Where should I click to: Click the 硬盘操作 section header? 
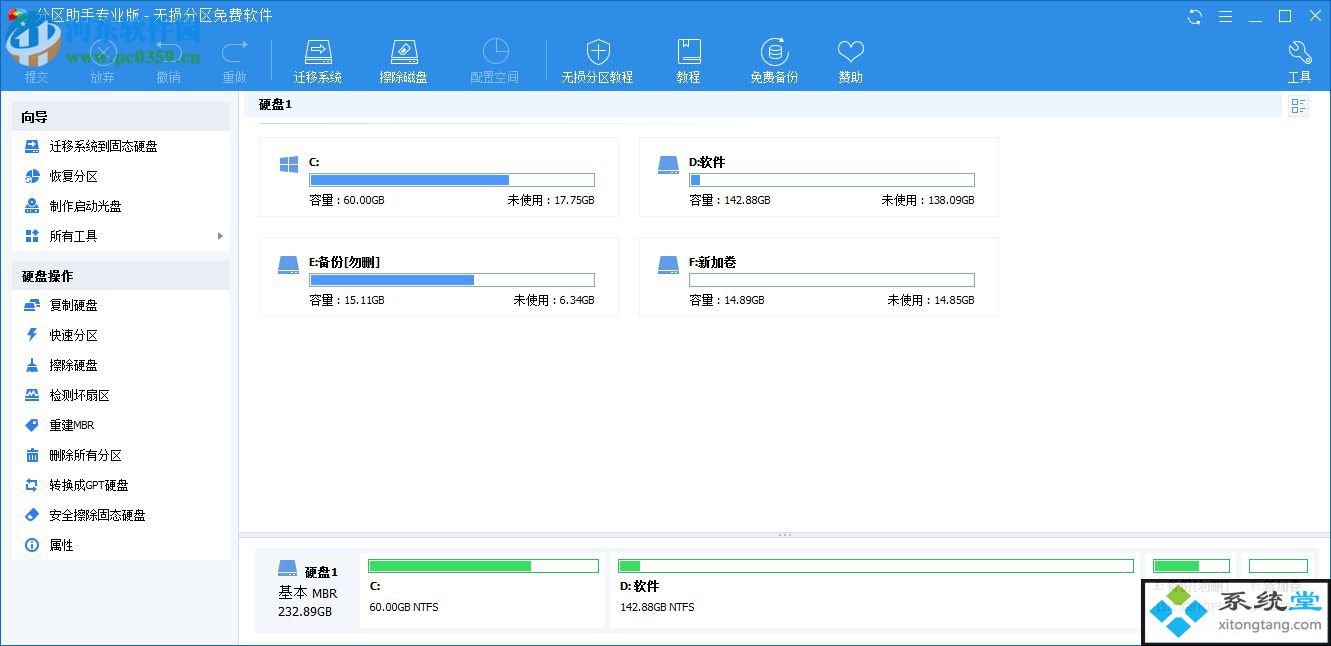(x=121, y=276)
